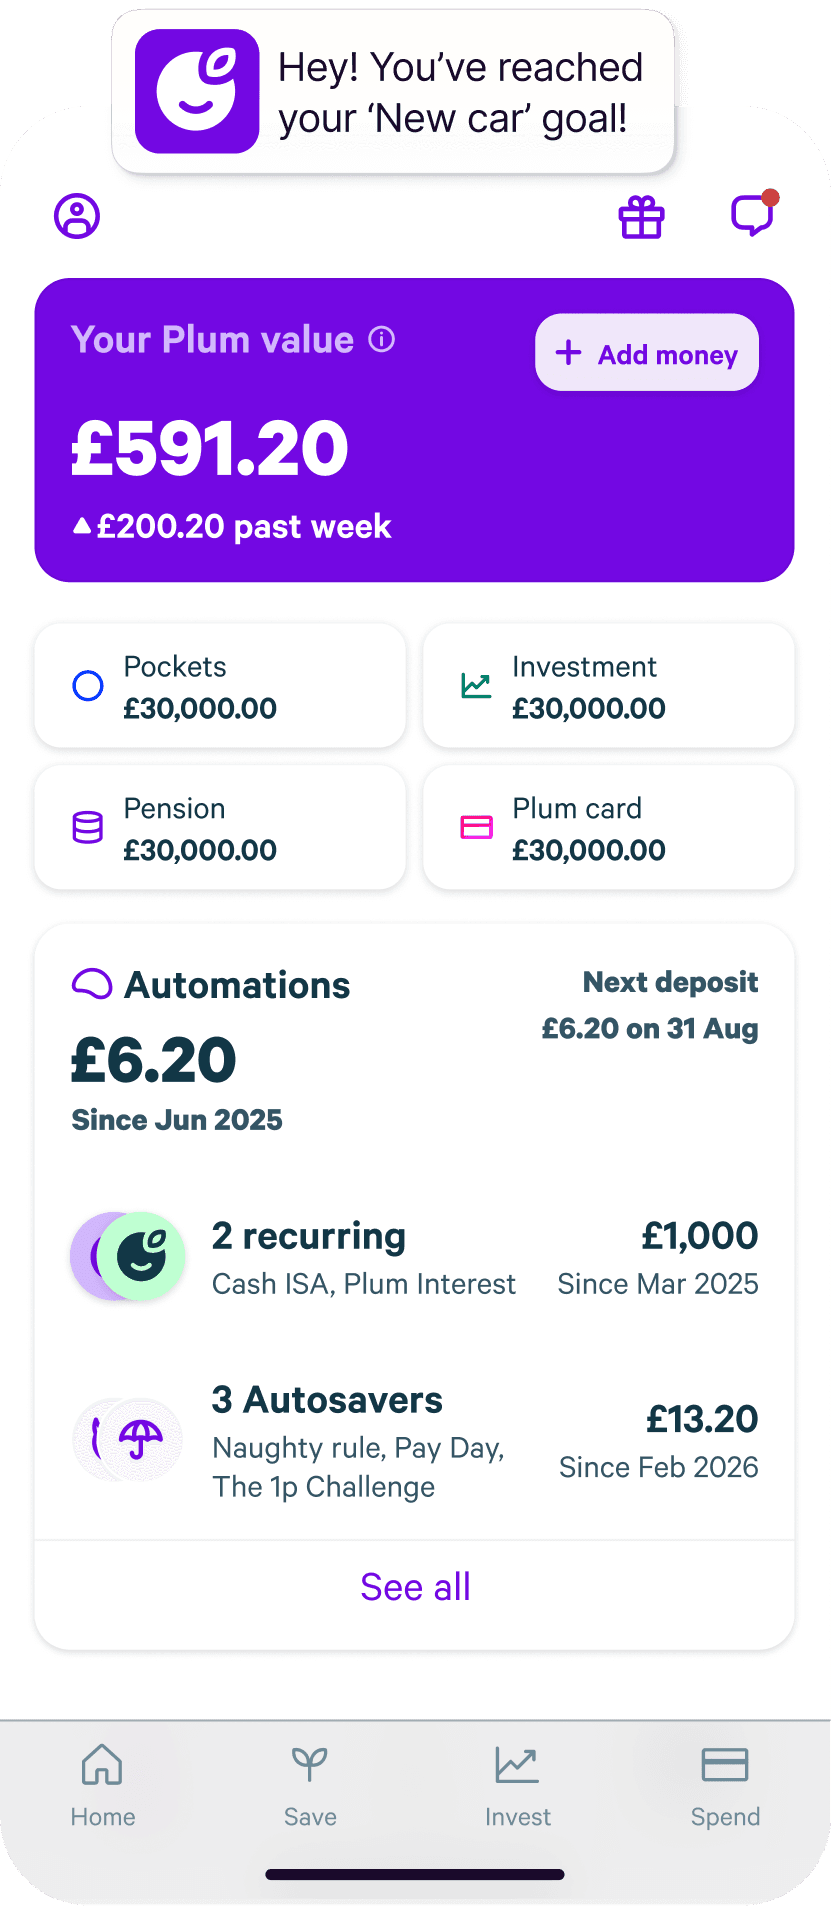Open the gift rewards icon
Screen dimensions: 831x1906
point(641,216)
